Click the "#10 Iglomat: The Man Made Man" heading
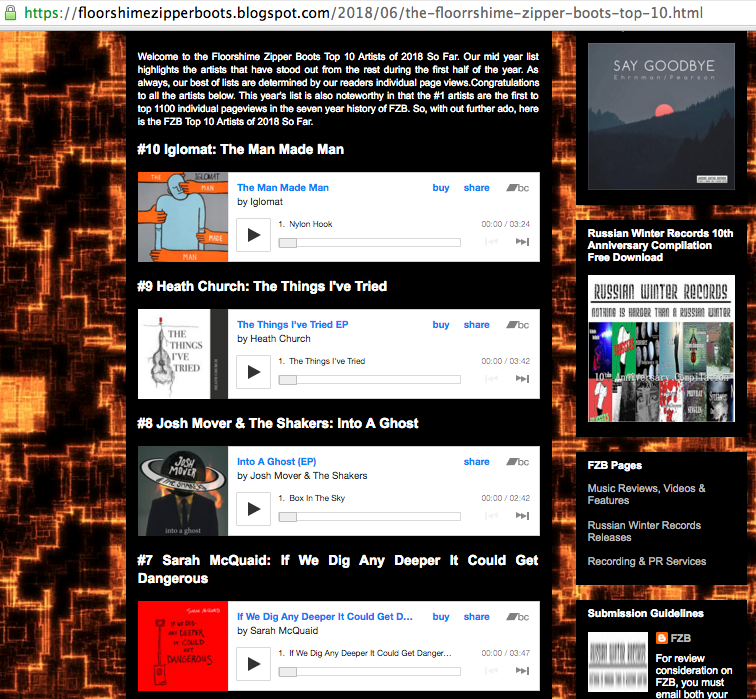 point(241,149)
